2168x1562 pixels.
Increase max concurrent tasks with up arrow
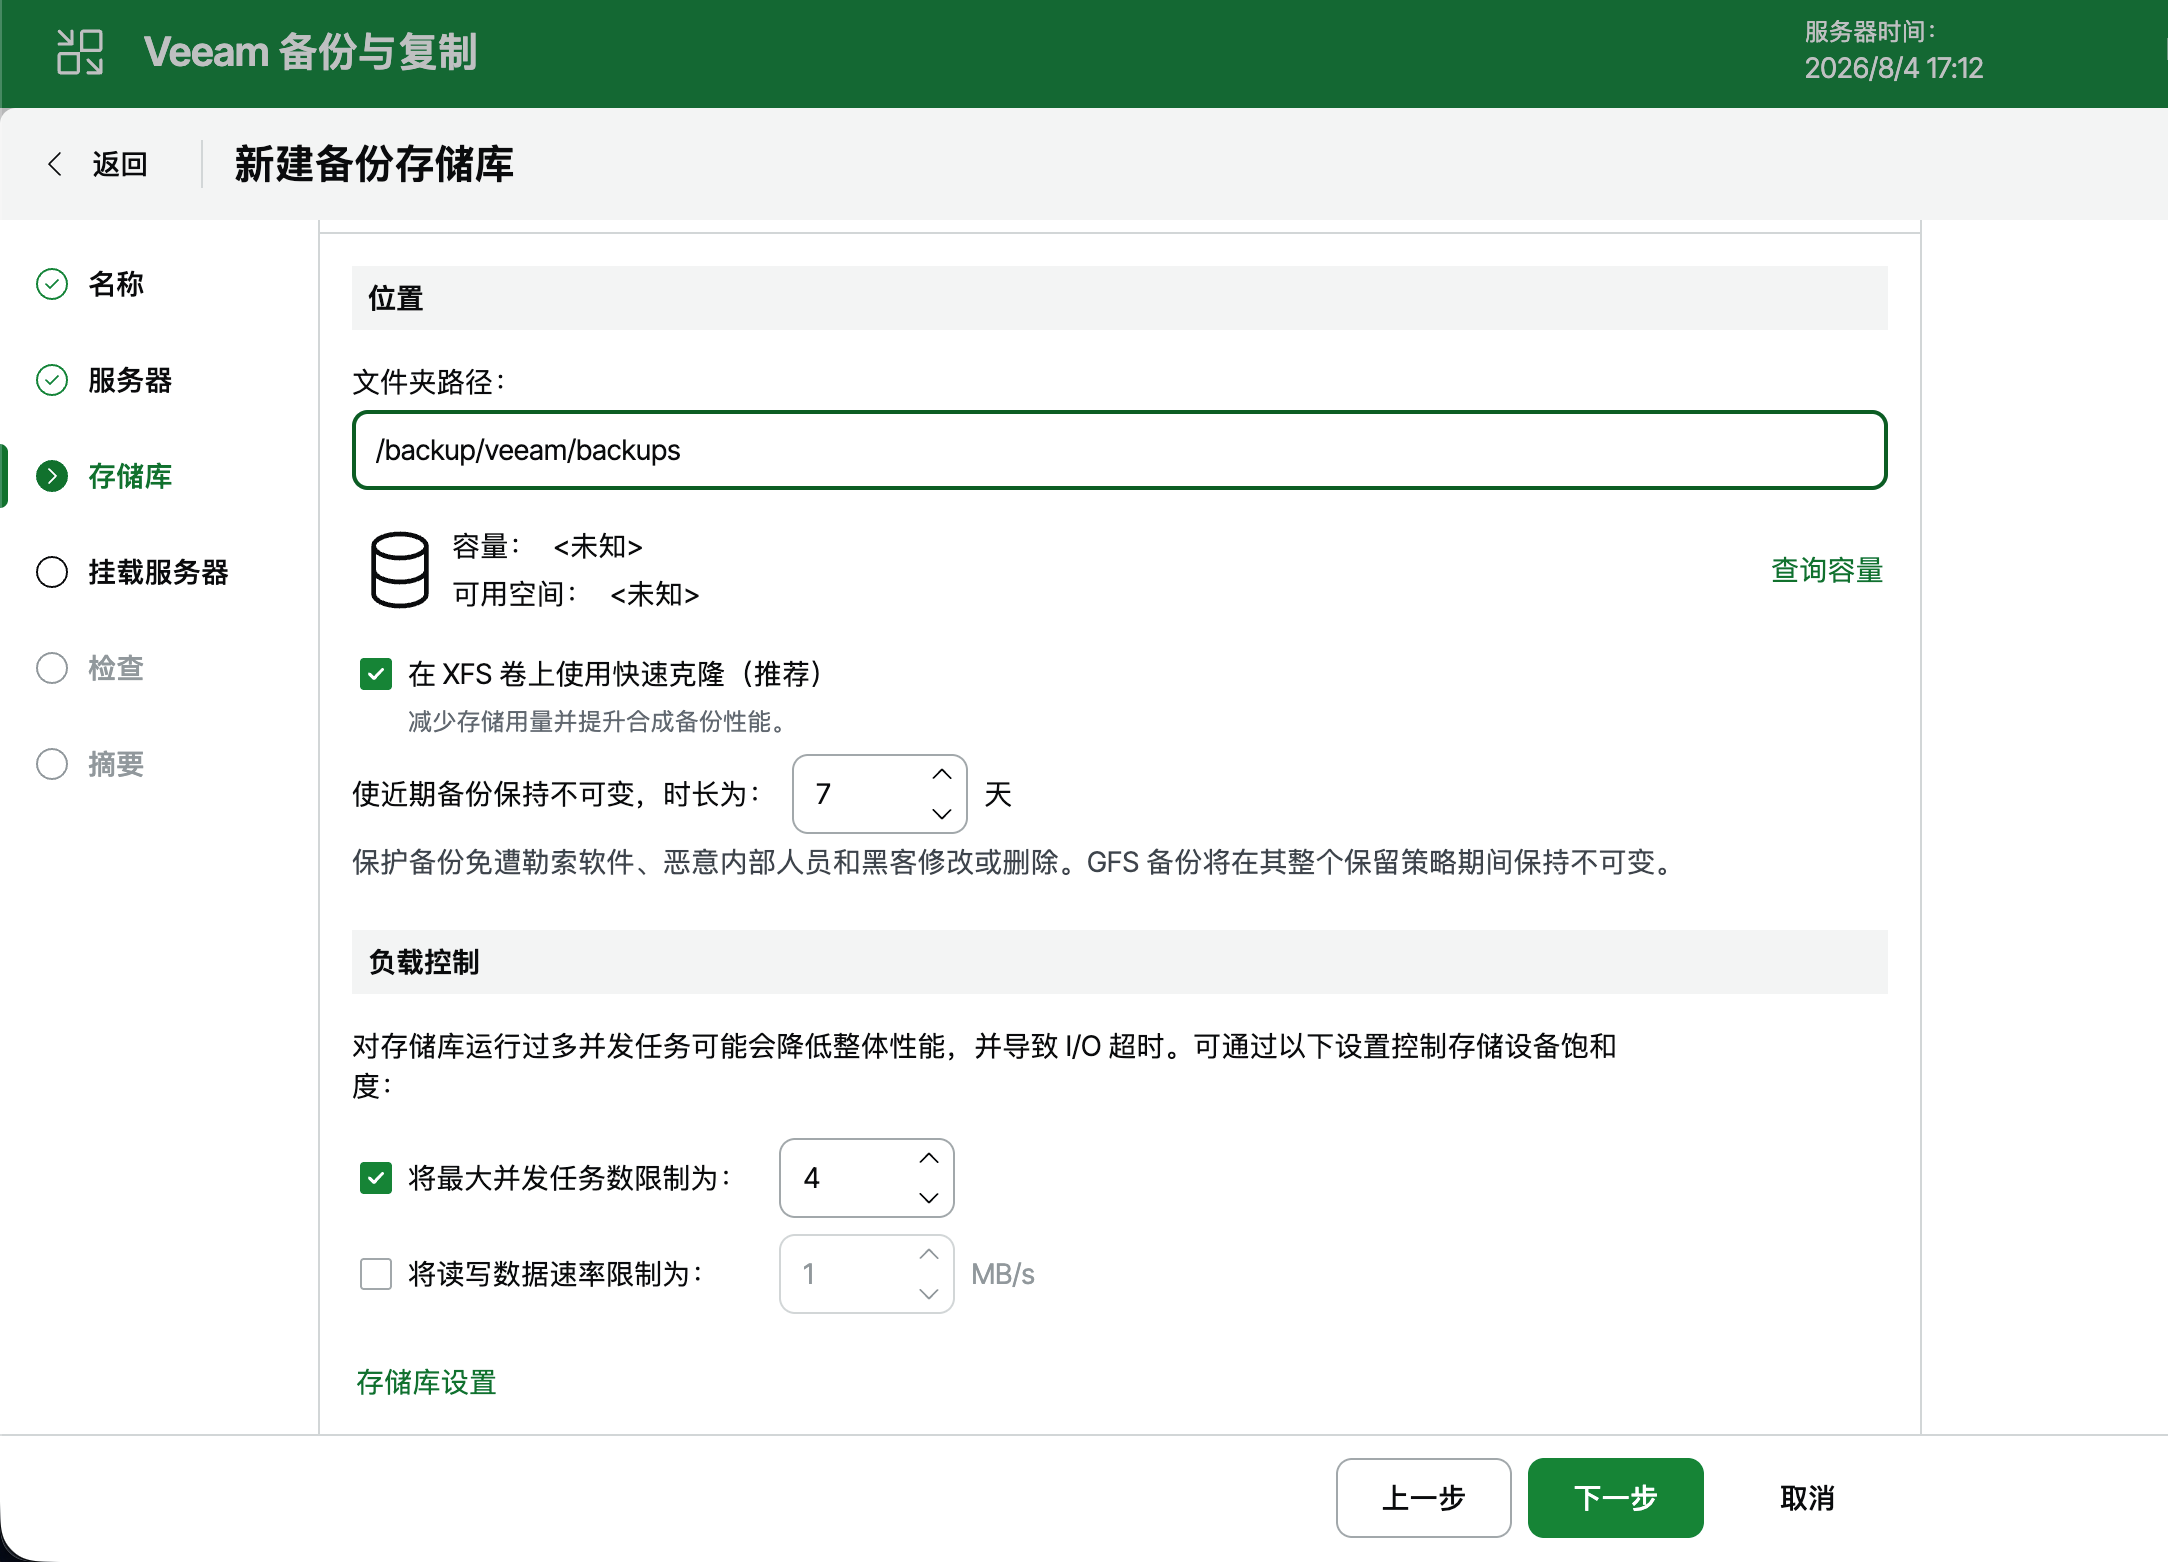coord(928,1159)
